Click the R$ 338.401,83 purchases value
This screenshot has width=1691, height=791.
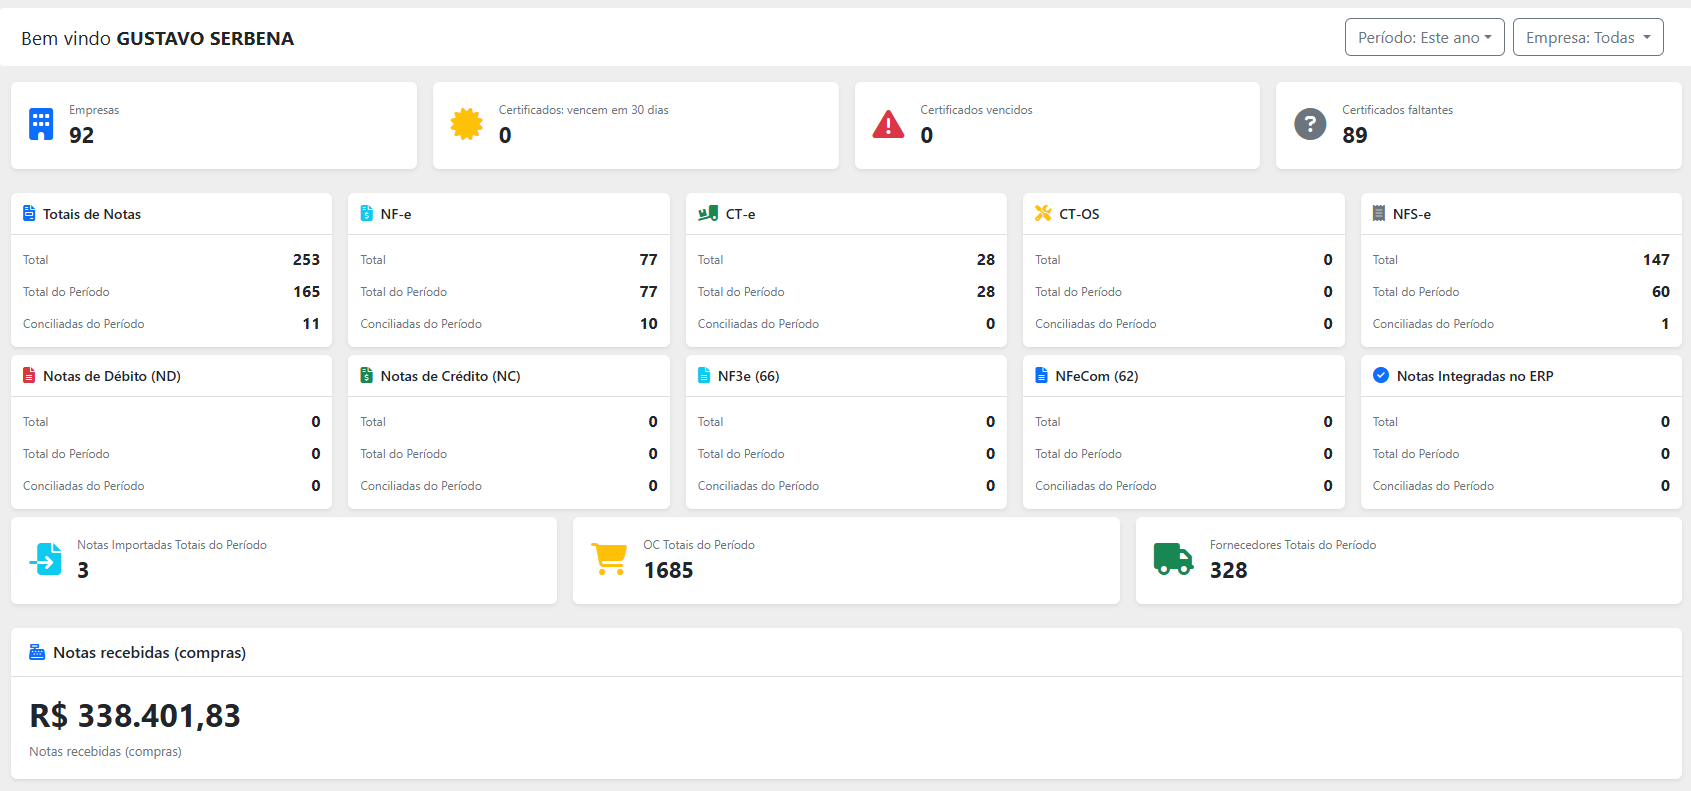pyautogui.click(x=135, y=716)
